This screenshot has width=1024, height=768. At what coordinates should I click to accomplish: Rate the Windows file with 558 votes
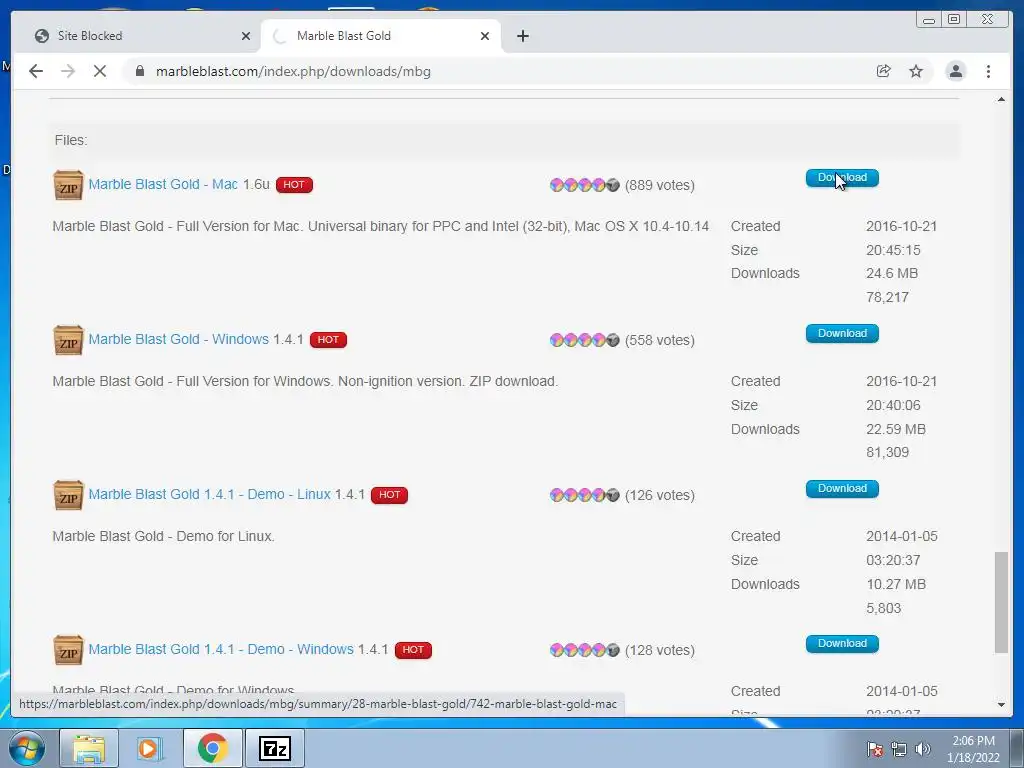584,340
